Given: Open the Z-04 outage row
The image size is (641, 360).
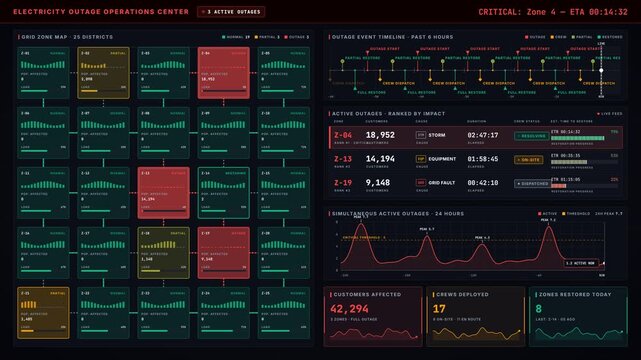Looking at the screenshot, I should [x=476, y=137].
